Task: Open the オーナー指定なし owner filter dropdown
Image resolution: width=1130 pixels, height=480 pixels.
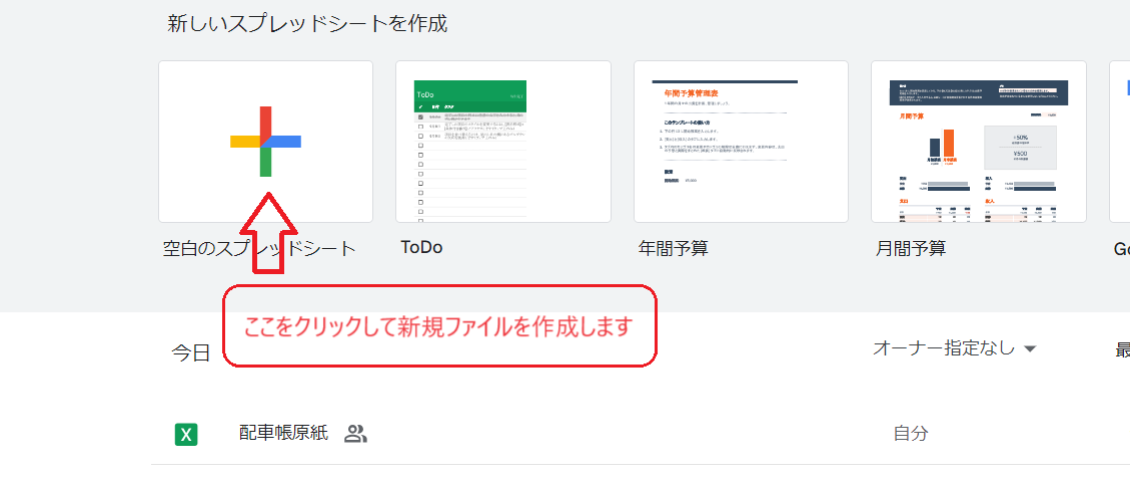Action: coord(954,349)
